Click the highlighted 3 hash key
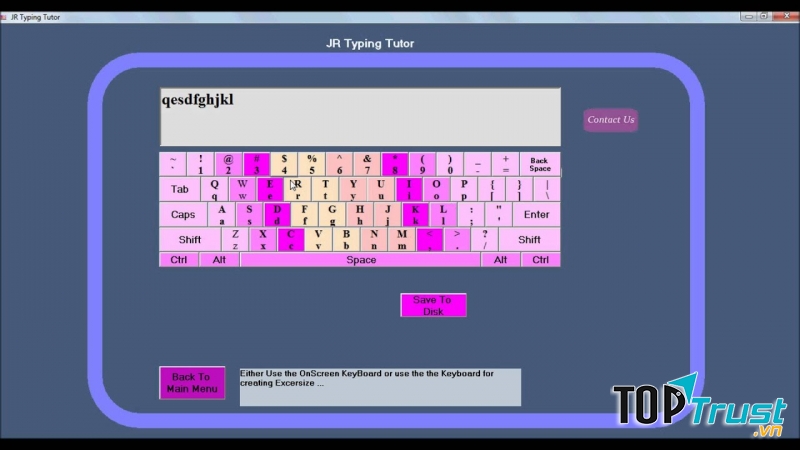Screen dimensions: 800x450 coord(256,164)
